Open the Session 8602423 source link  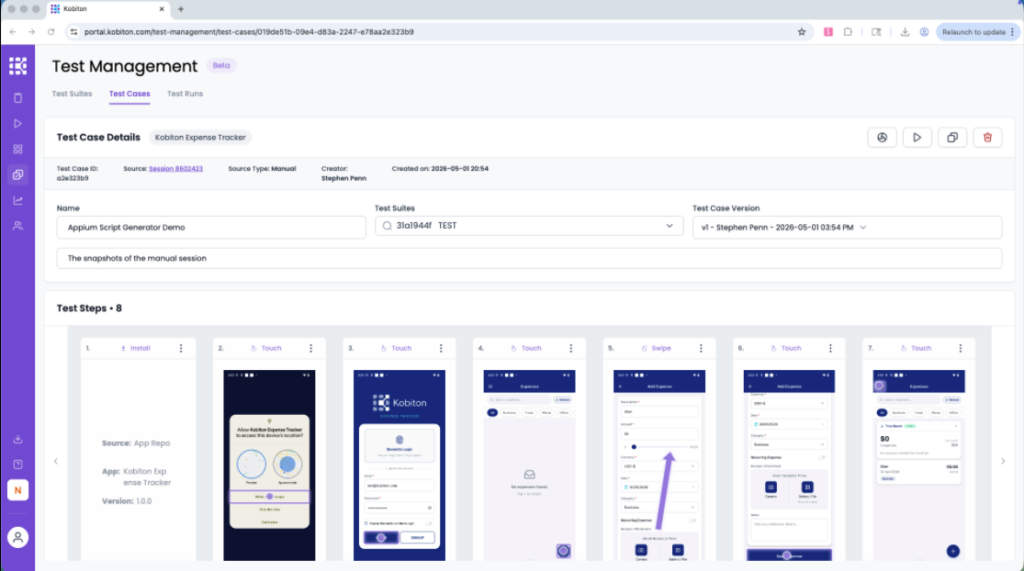176,169
